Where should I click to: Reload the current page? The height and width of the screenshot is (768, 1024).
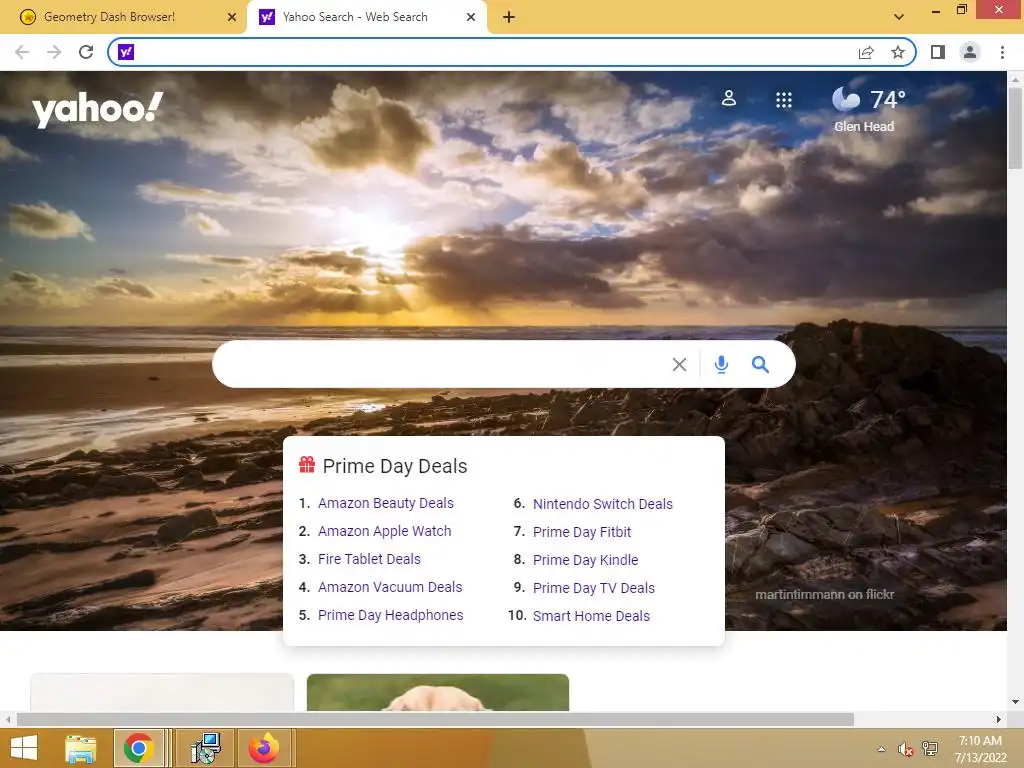(86, 52)
